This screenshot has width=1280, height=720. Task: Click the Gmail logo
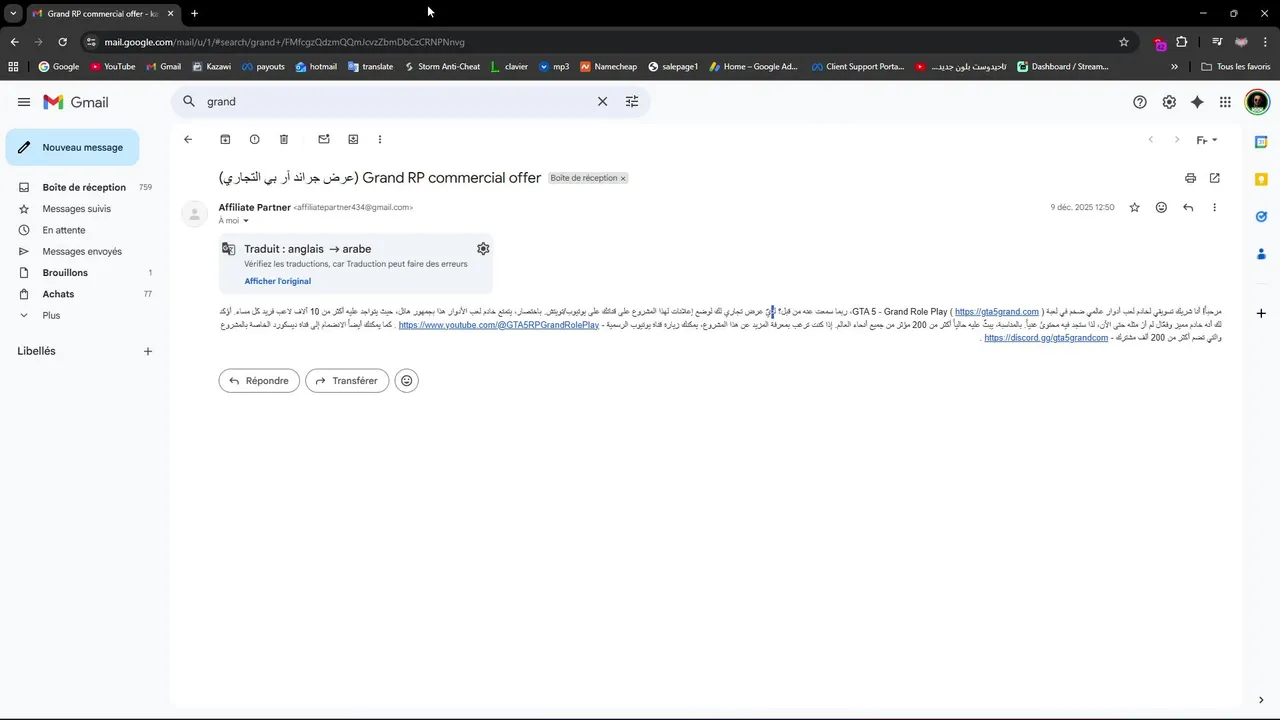coord(76,102)
